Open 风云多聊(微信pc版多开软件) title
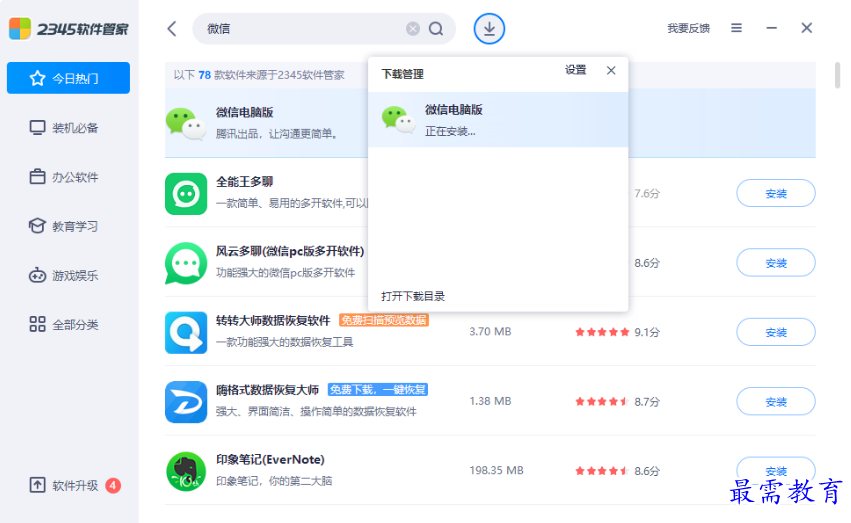Screen dimensions: 851x523 pos(290,251)
